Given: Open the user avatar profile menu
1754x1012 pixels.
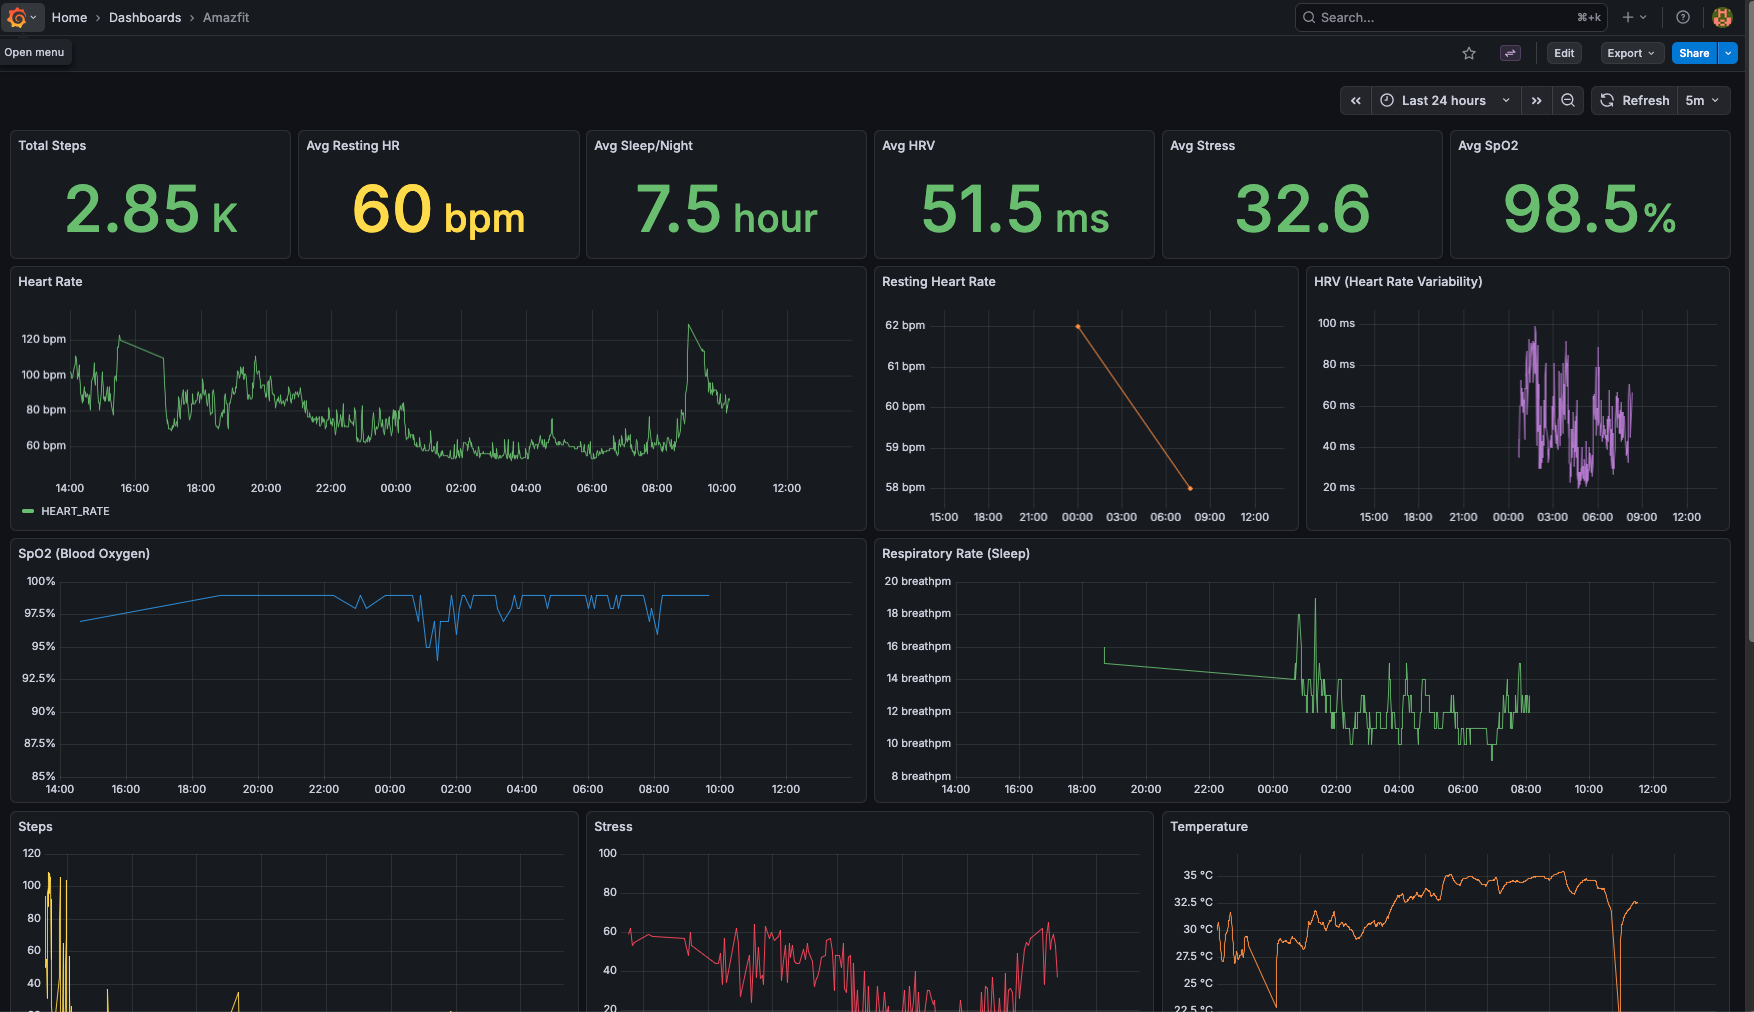Looking at the screenshot, I should point(1722,17).
